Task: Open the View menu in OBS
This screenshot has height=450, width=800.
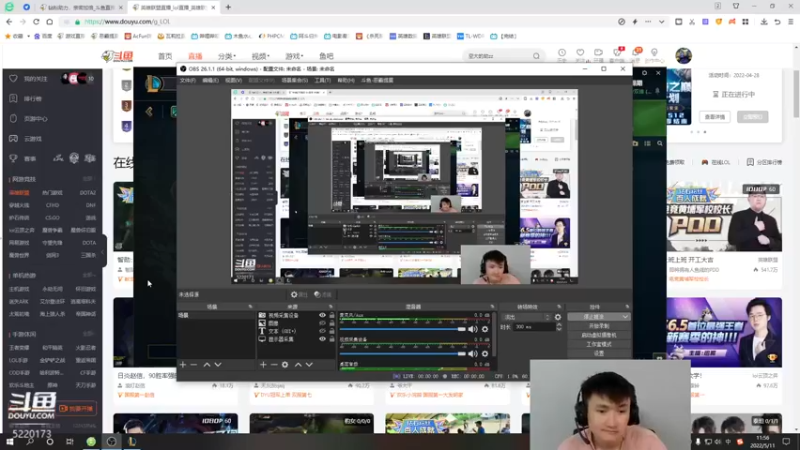Action: 233,80
